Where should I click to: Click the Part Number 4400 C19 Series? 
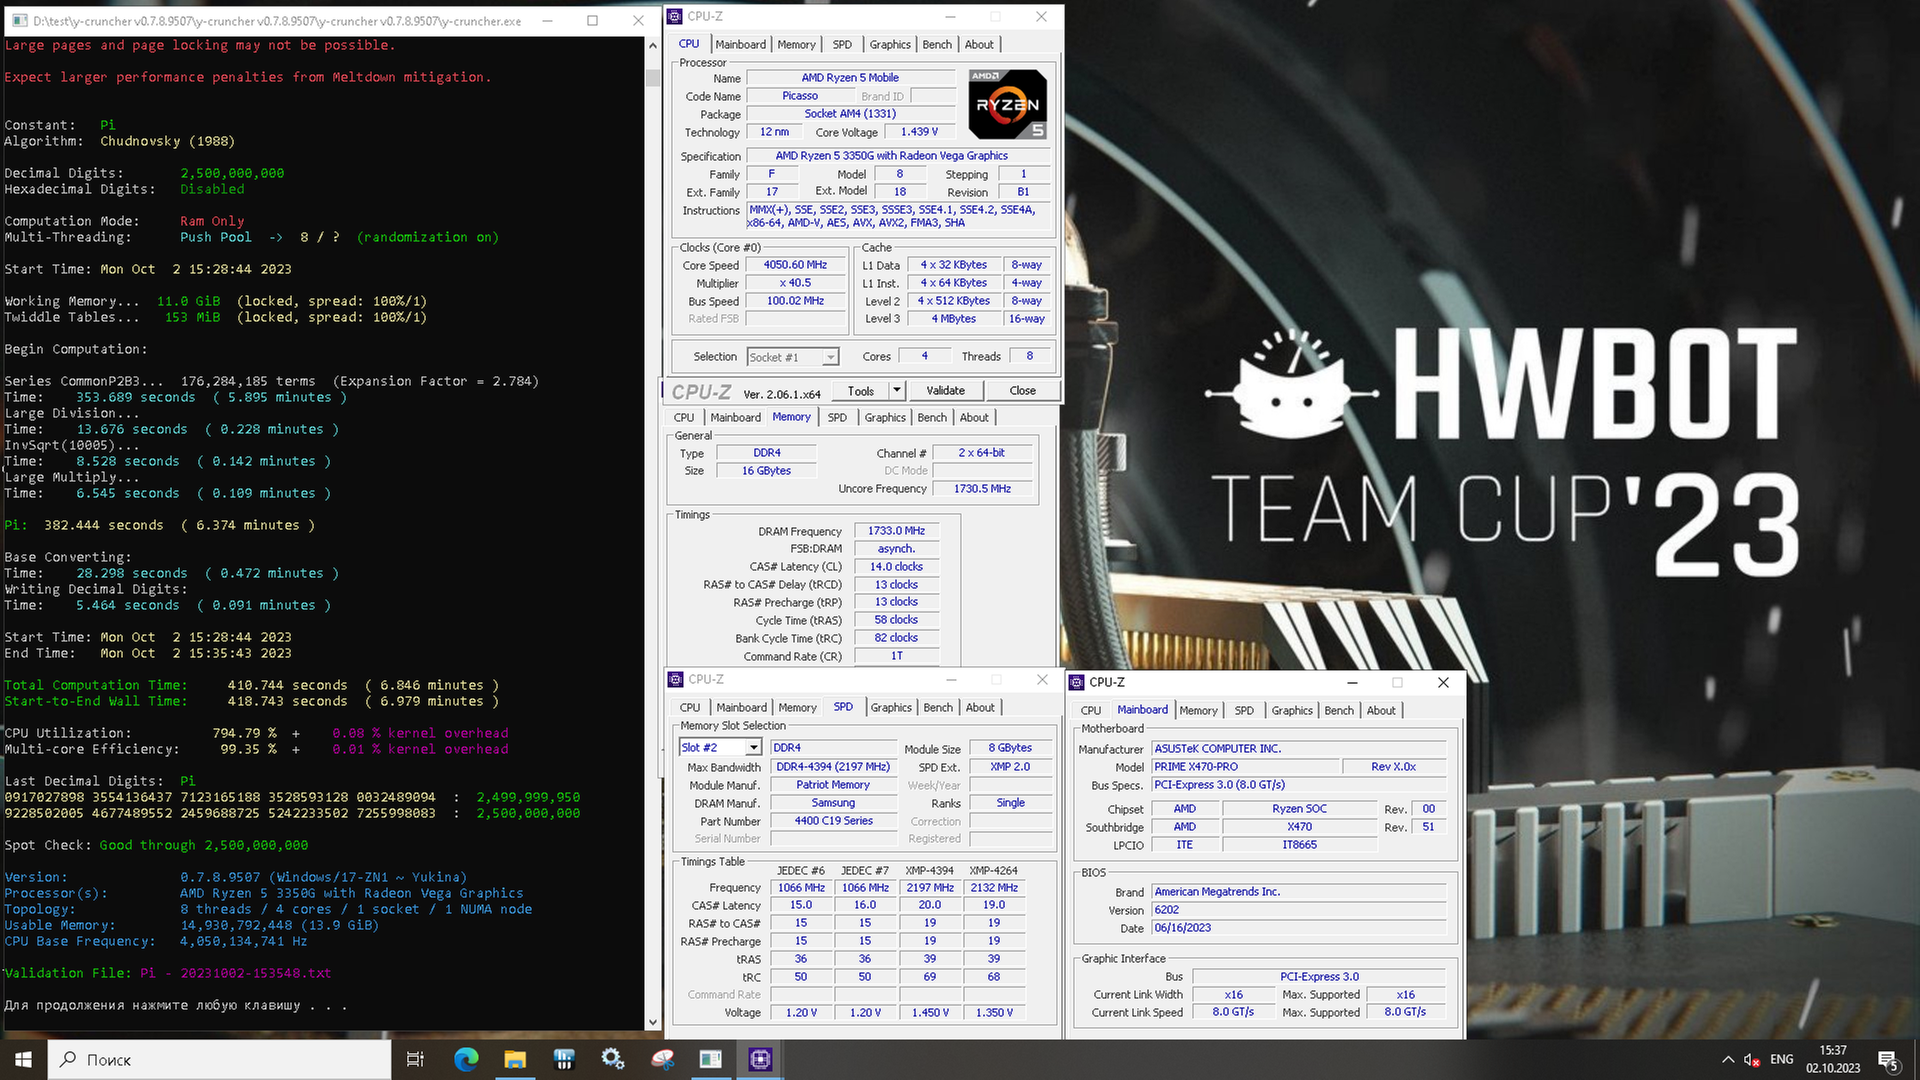click(833, 821)
